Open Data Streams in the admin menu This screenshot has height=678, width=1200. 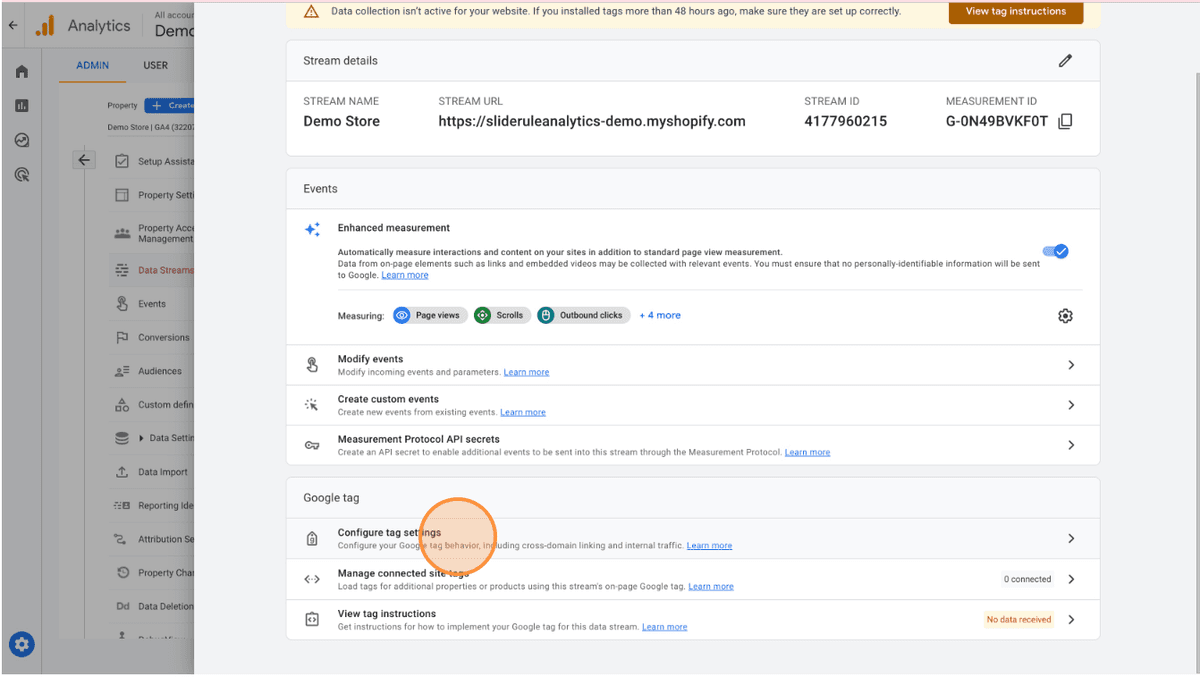[153, 270]
